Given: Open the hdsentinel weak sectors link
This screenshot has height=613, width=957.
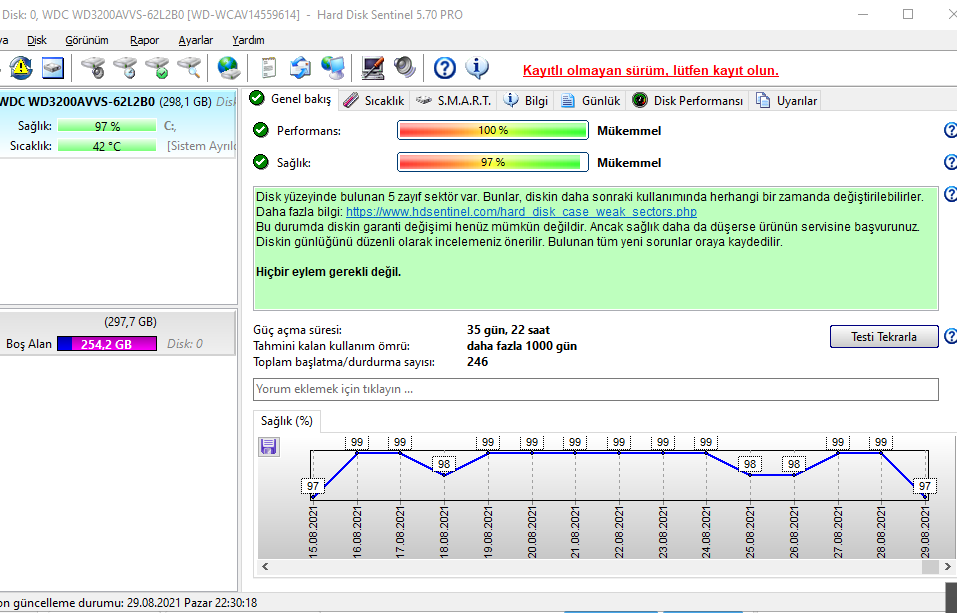Looking at the screenshot, I should (521, 212).
